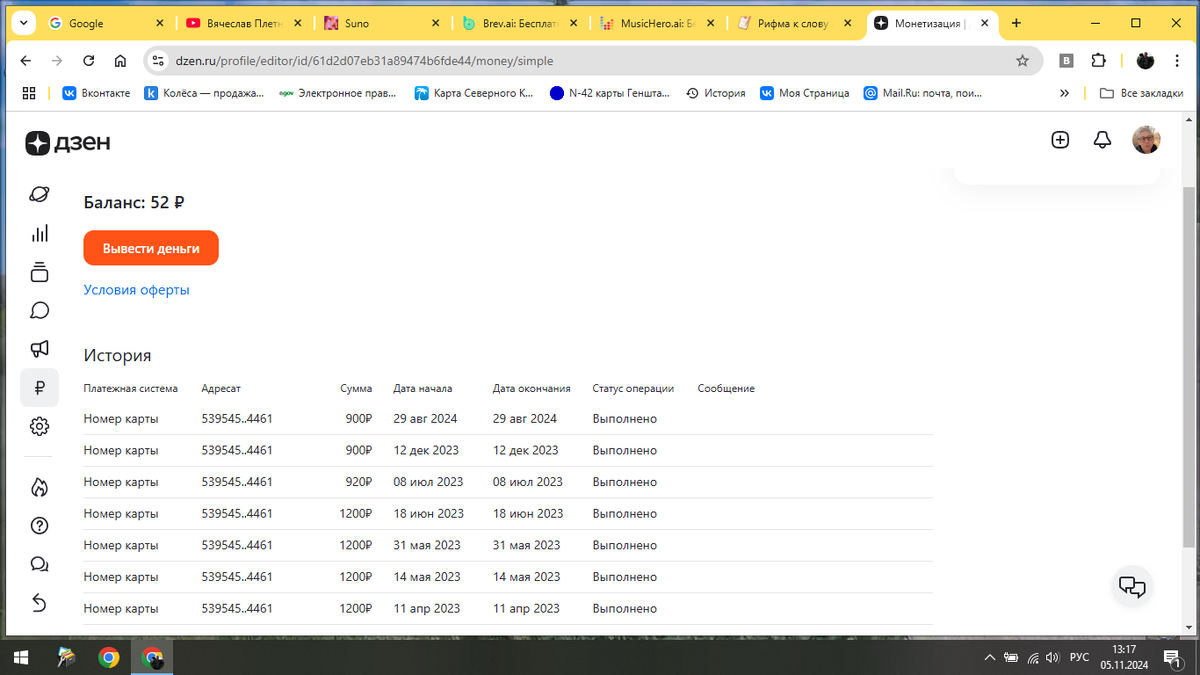Viewport: 1200px width, 675px height.
Task: Open the chat bubbles icon in sidebar
Action: pyautogui.click(x=39, y=564)
